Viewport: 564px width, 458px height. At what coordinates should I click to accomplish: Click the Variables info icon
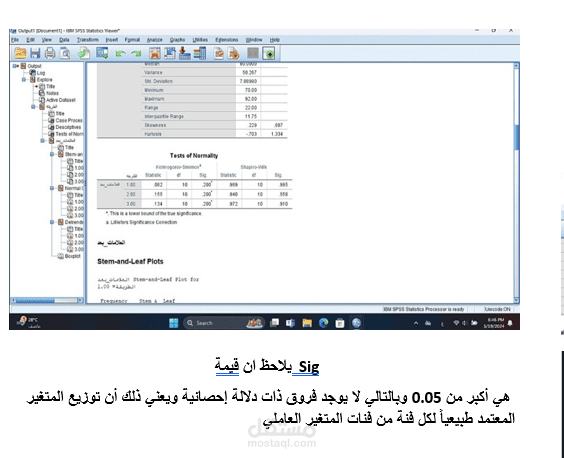click(200, 53)
